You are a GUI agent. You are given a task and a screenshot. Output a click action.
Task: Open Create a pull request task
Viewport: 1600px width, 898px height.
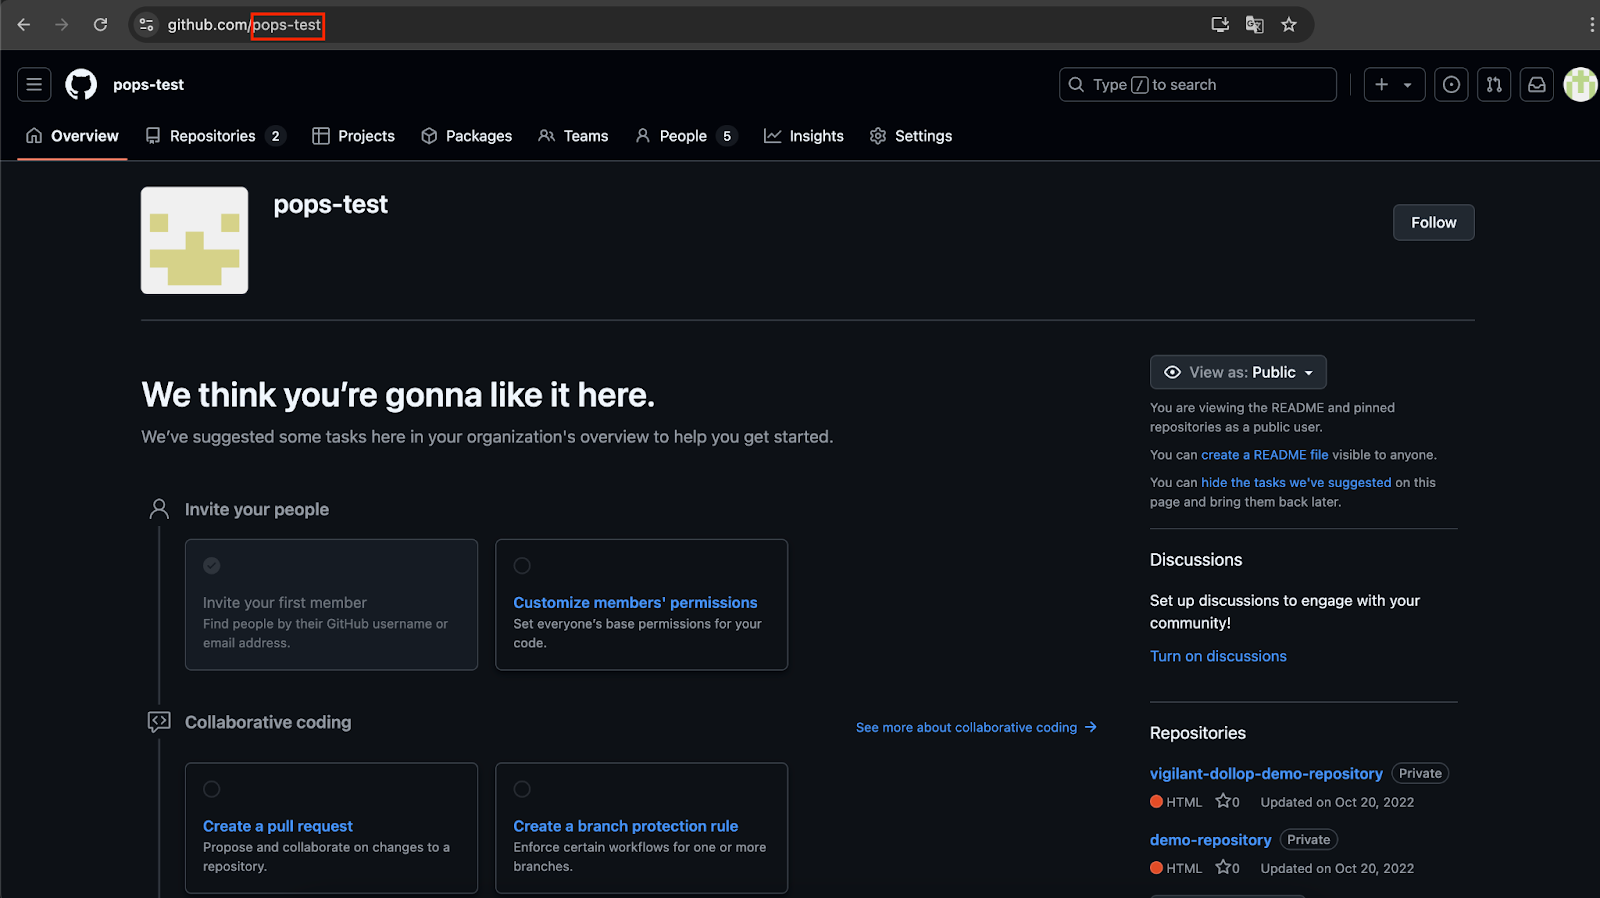coord(278,826)
